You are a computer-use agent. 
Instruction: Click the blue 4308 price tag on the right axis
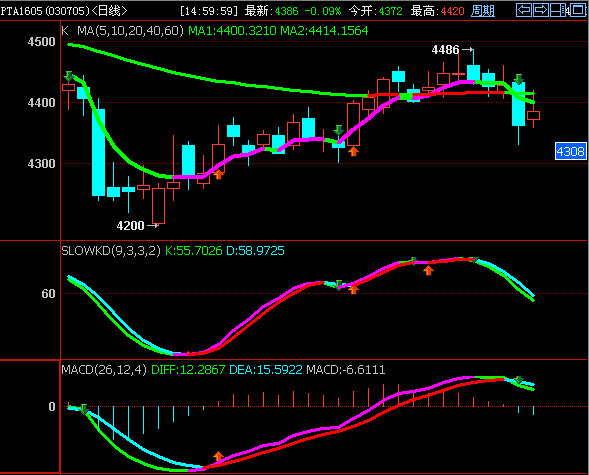(571, 151)
